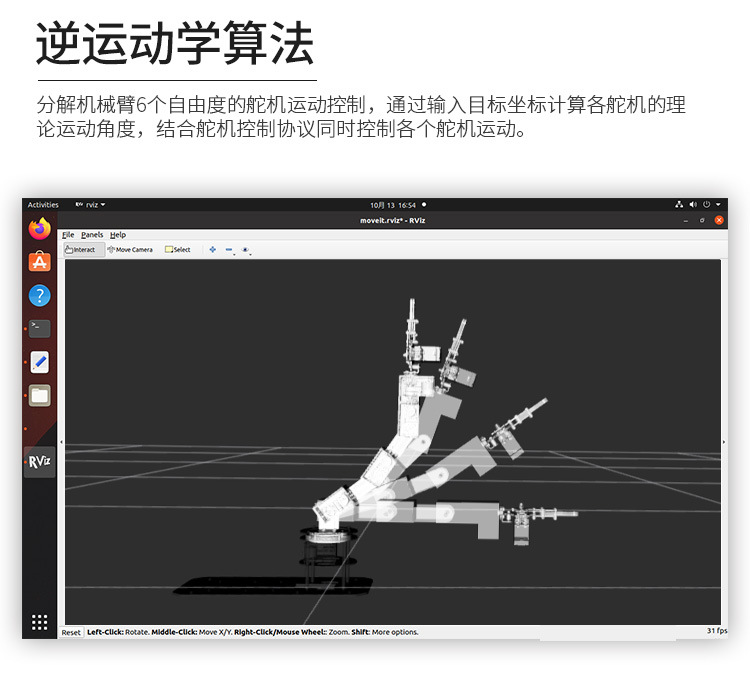Click the volume speaker icon
The width and height of the screenshot is (750, 685).
tap(693, 205)
